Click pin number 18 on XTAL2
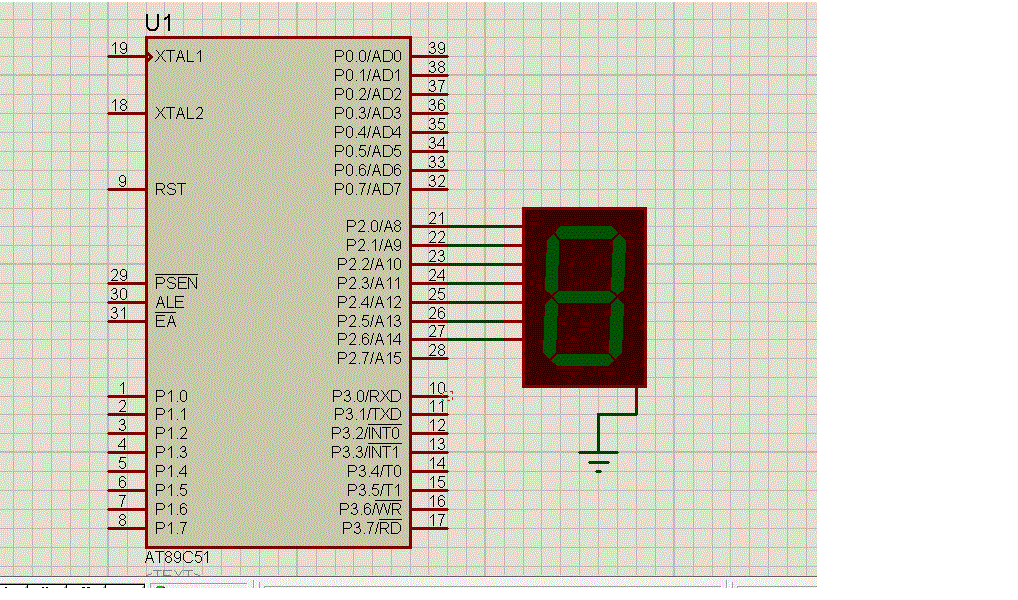This screenshot has width=1018, height=600. (x=119, y=105)
